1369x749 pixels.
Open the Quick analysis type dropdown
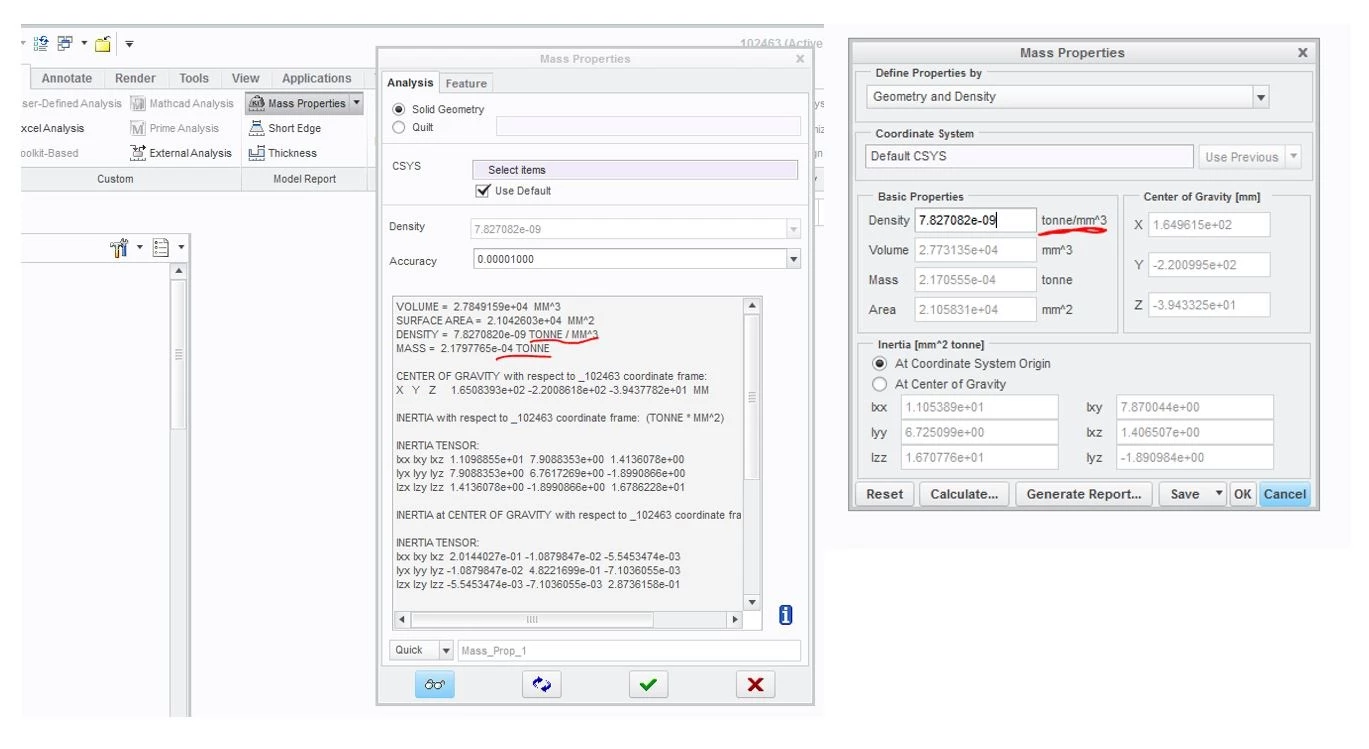[446, 650]
